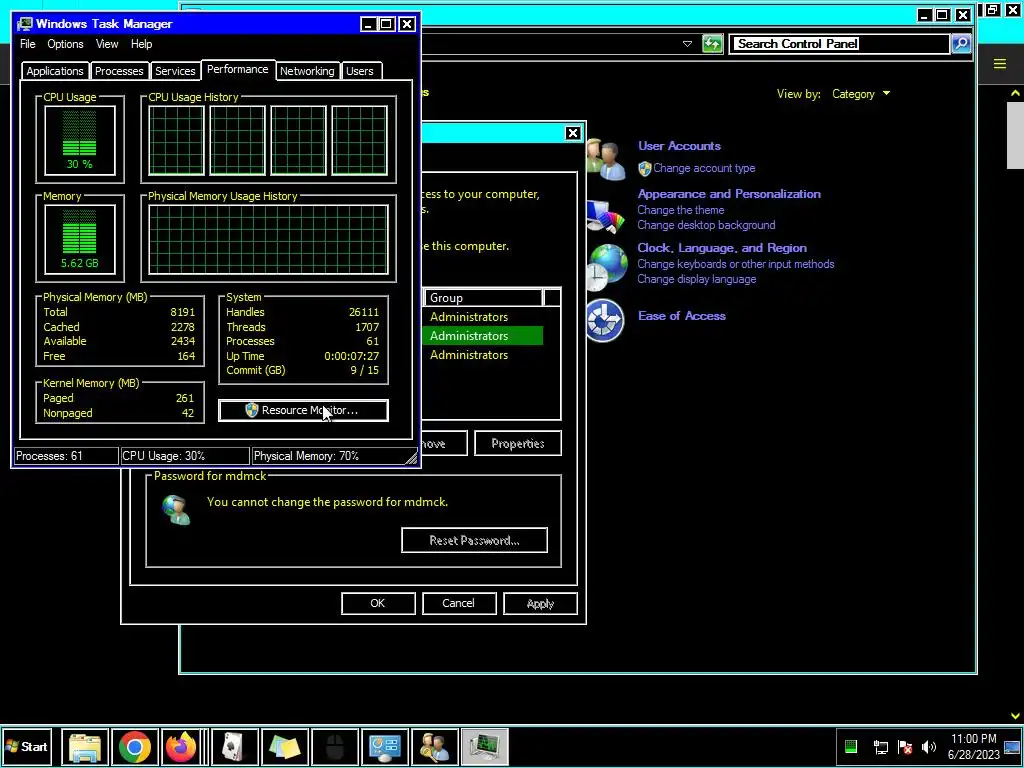Image resolution: width=1024 pixels, height=768 pixels.
Task: Open the Action Center flag tray icon
Action: (x=905, y=746)
